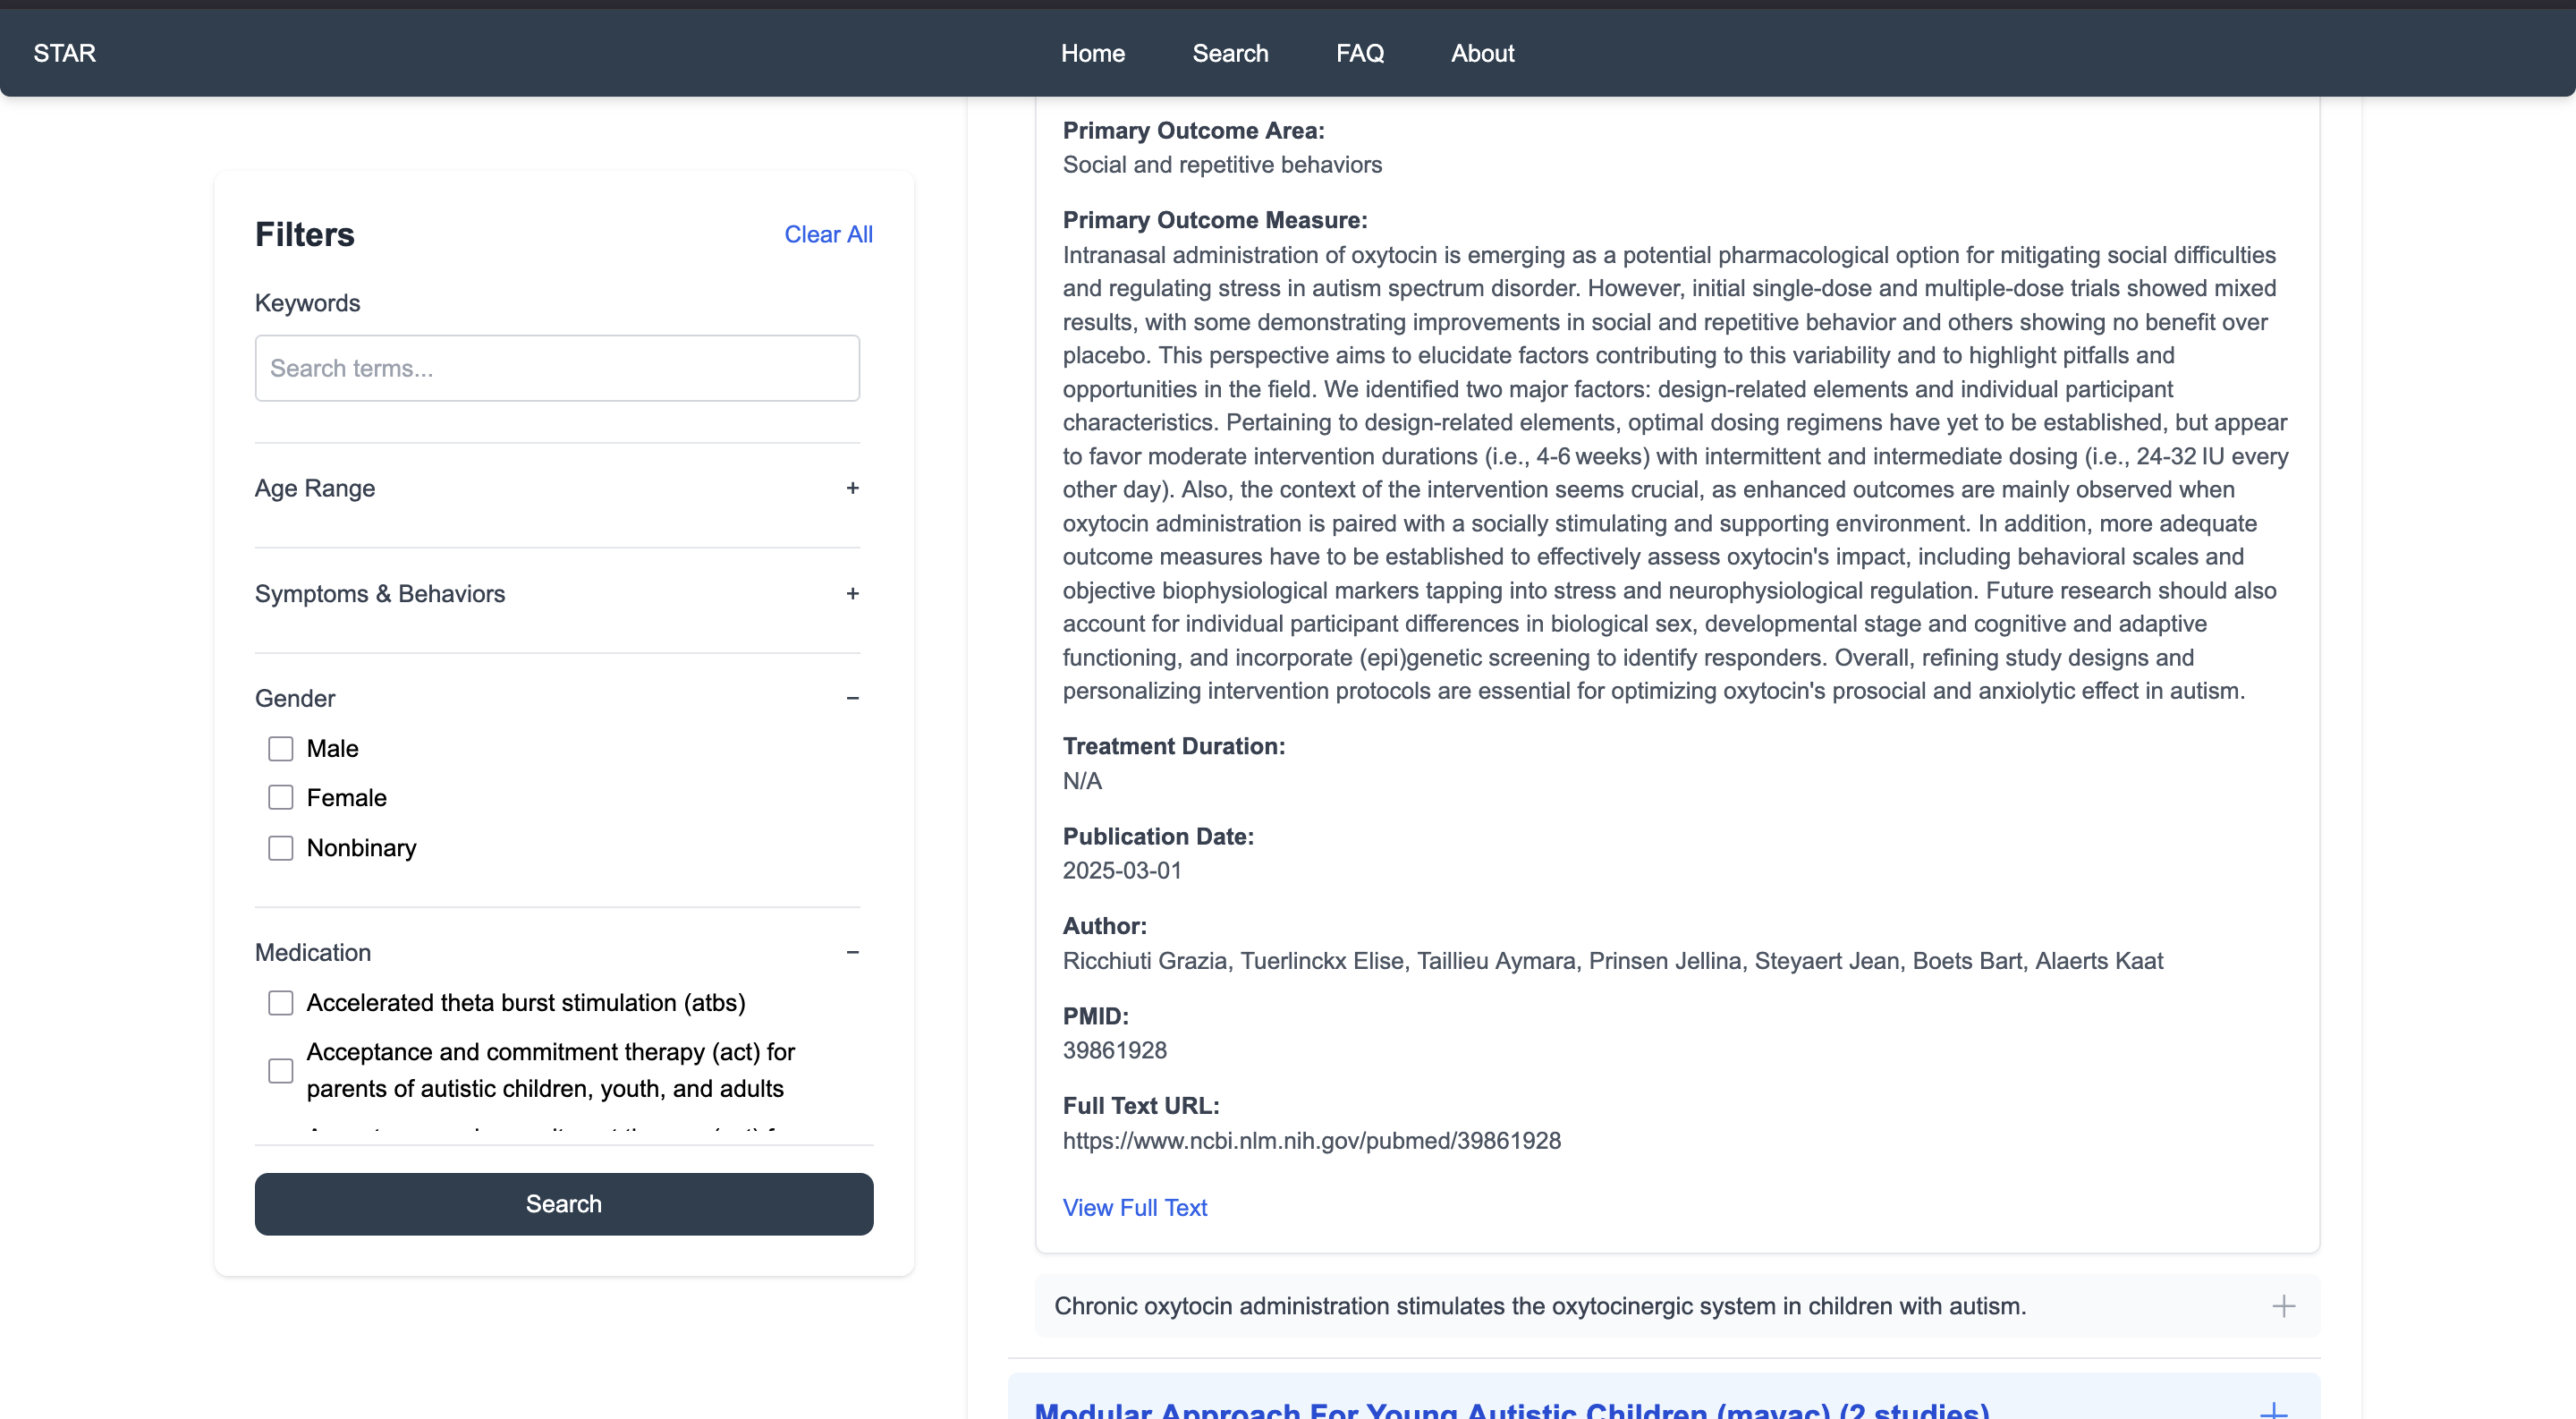Open the Age Range filter section

pyautogui.click(x=315, y=488)
